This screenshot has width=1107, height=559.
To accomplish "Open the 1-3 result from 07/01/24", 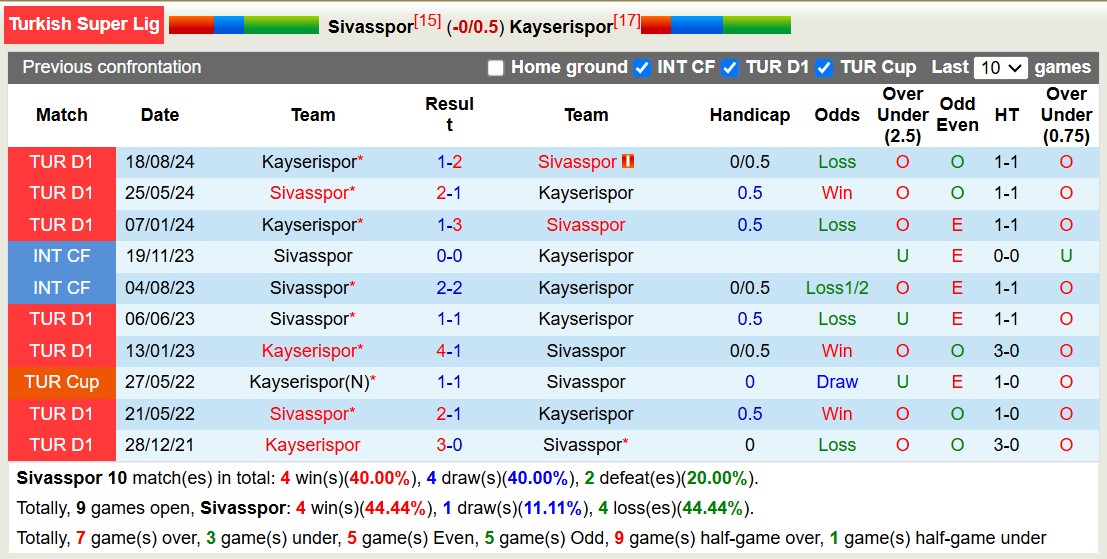I will 449,225.
